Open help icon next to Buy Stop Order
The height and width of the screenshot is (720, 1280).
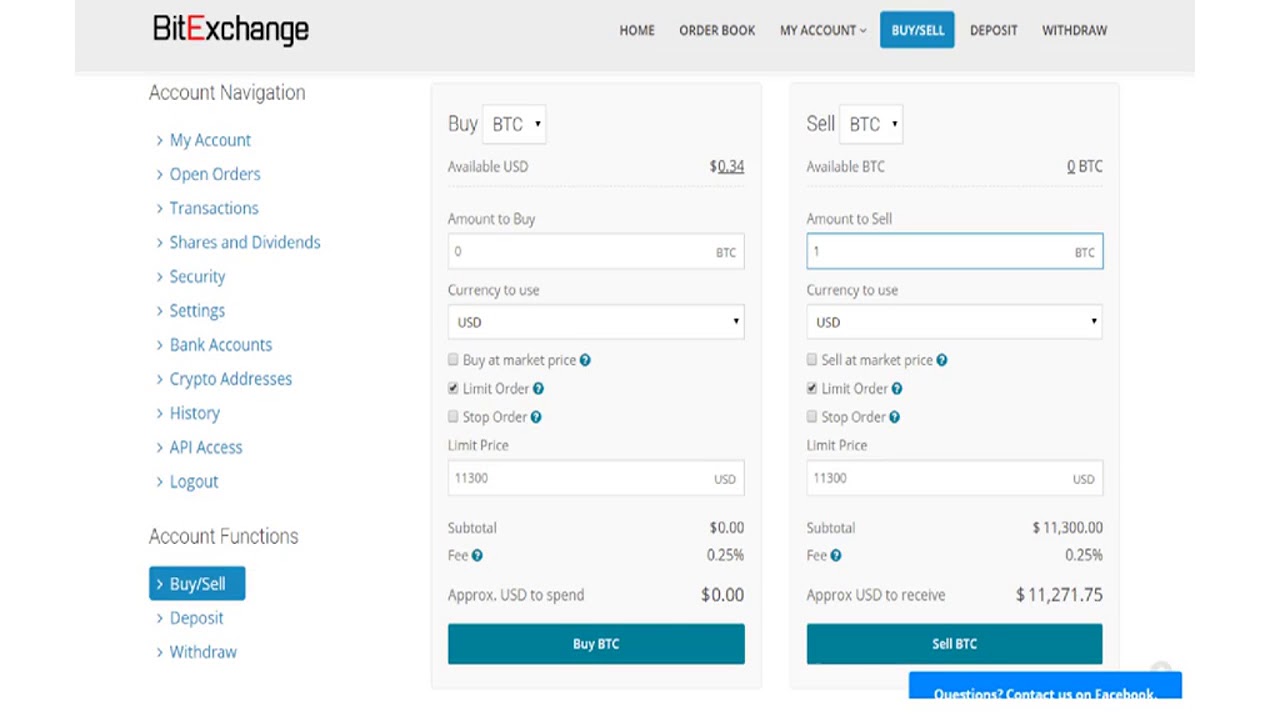click(x=536, y=417)
